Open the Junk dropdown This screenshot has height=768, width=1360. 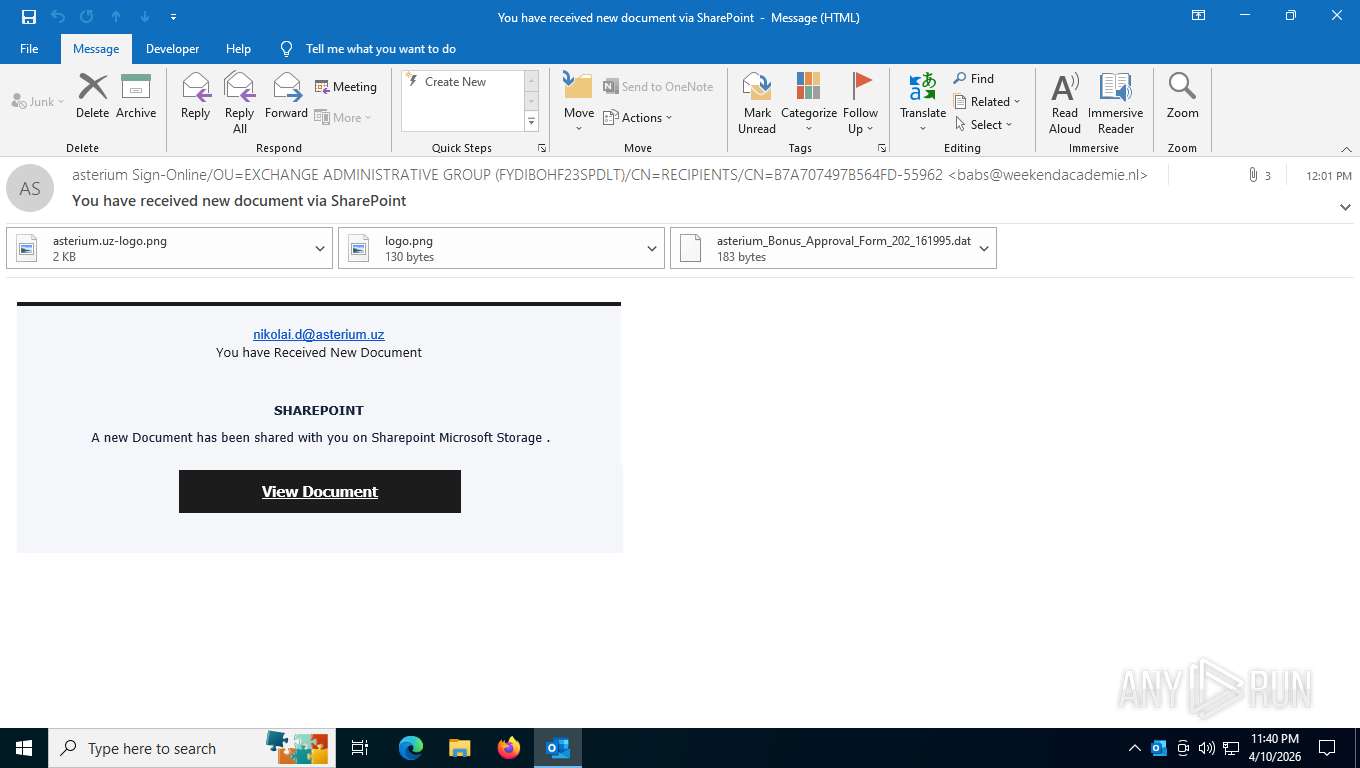coord(38,101)
